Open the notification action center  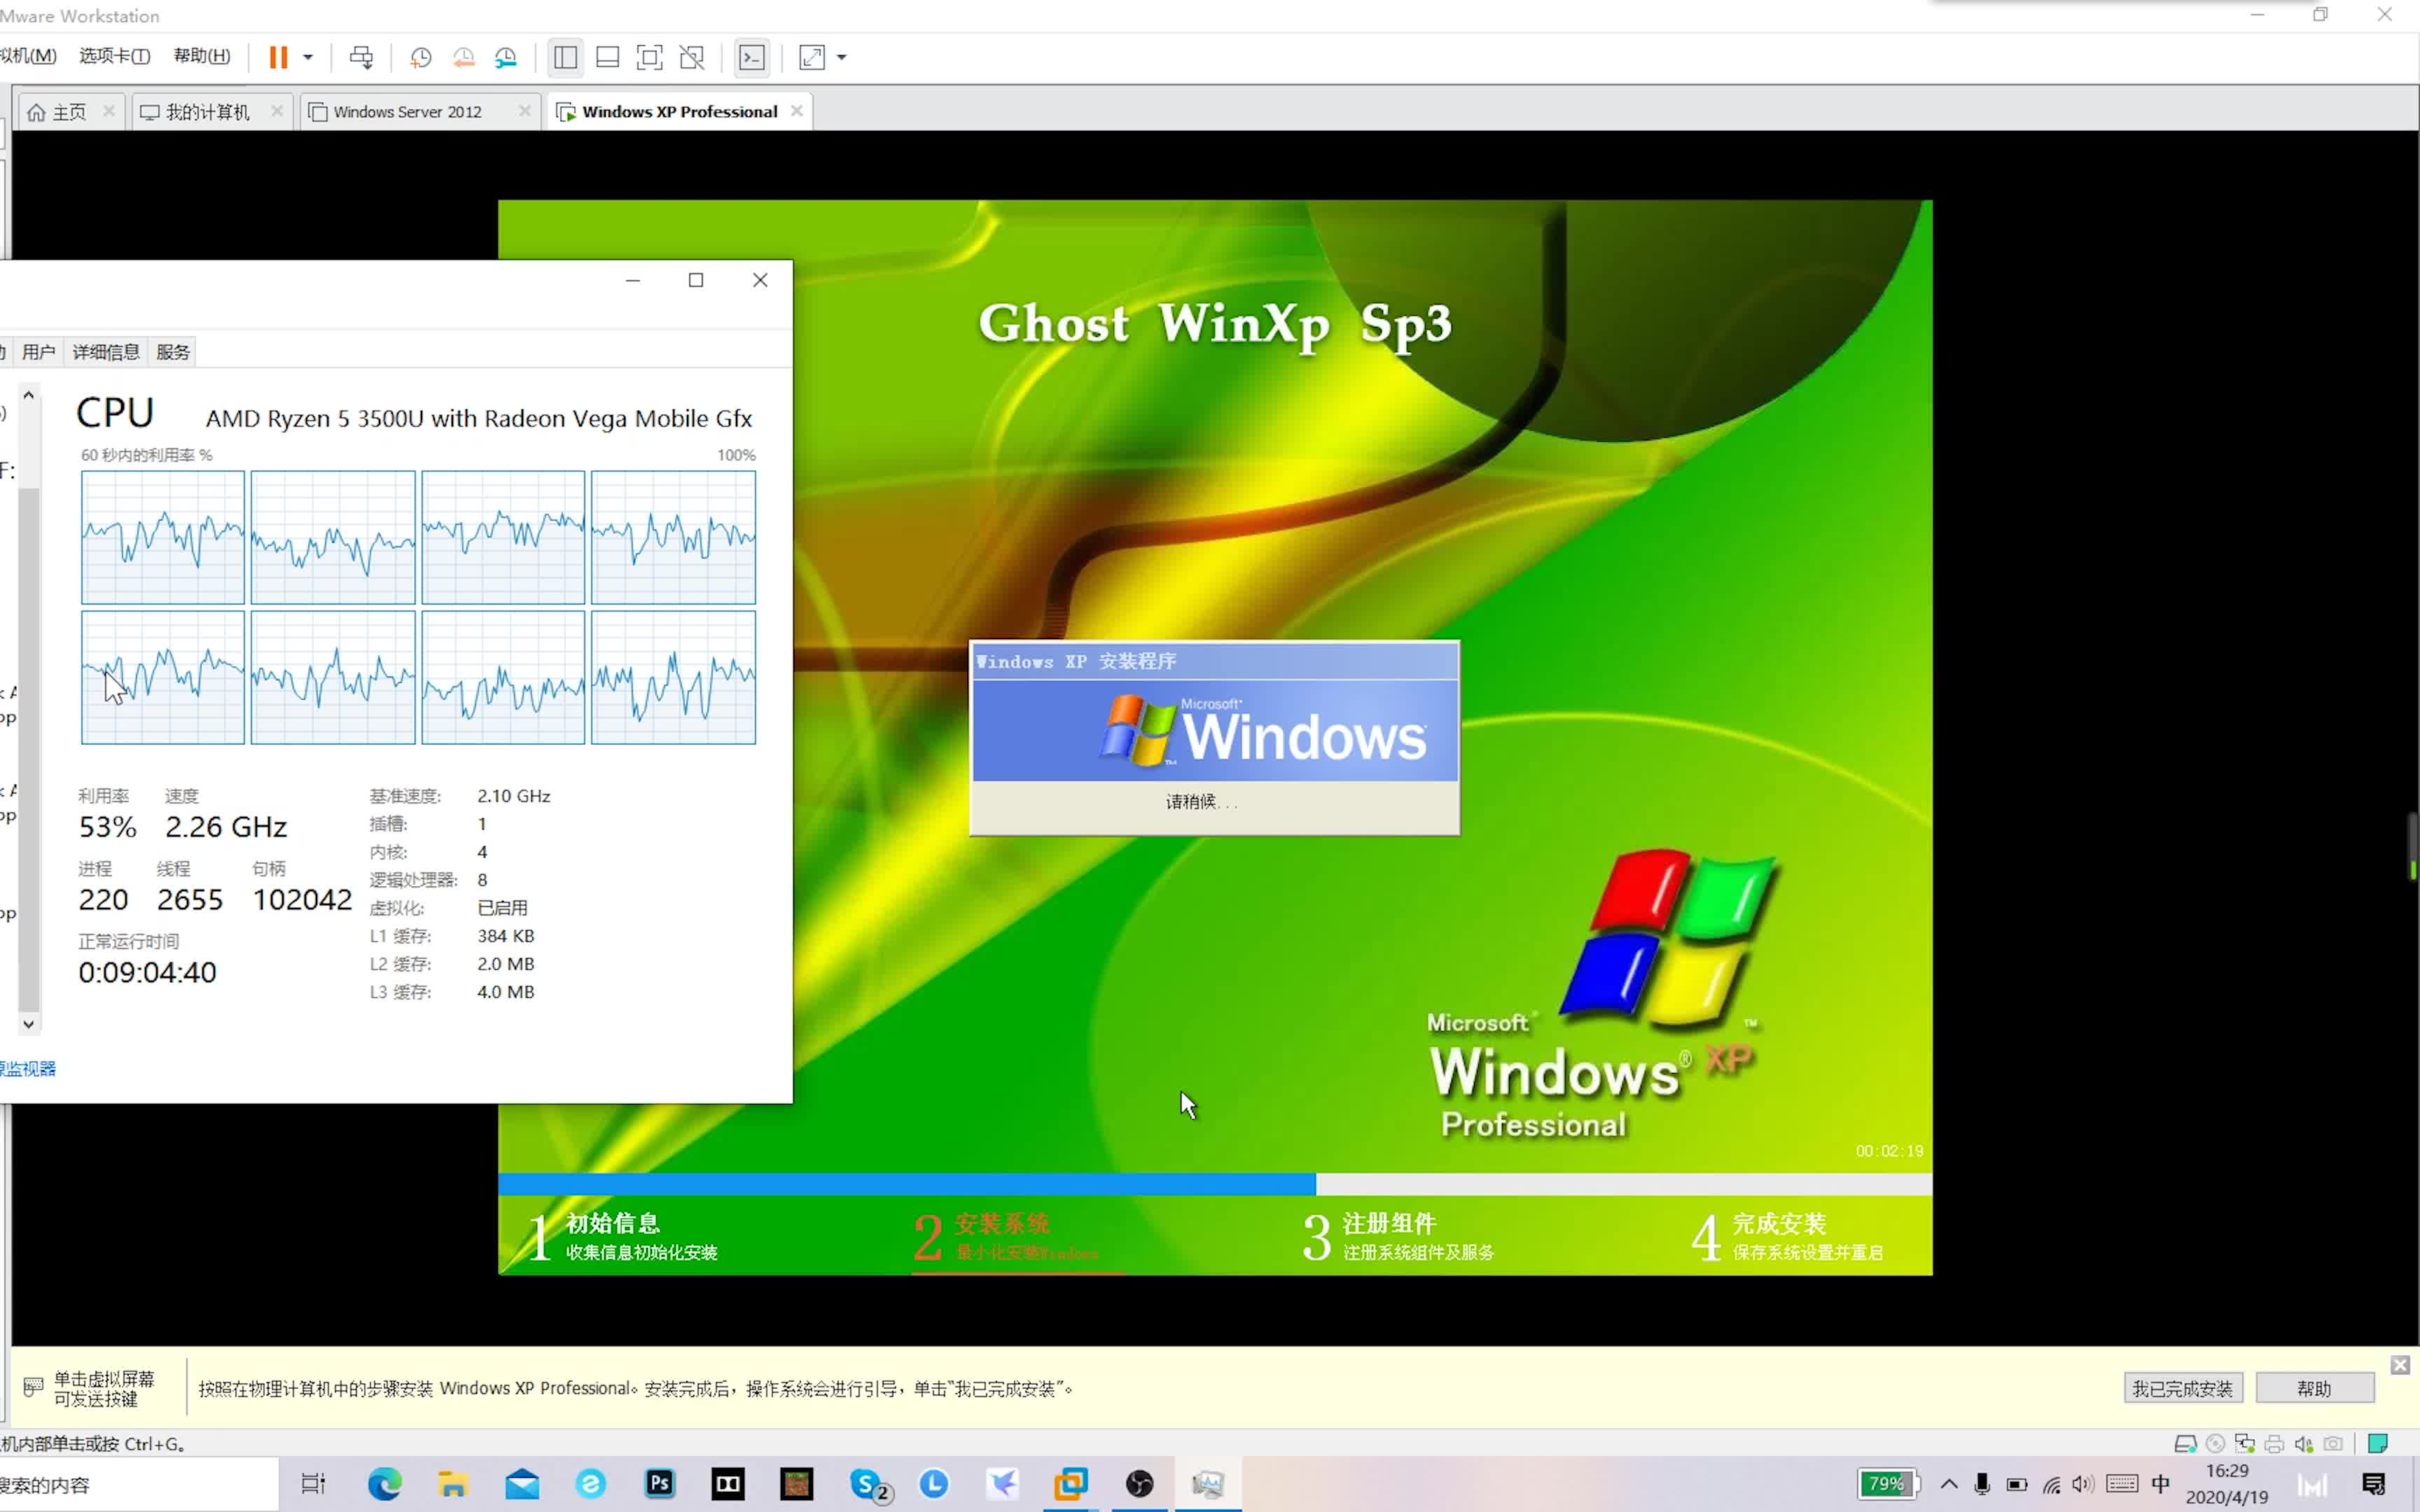[2374, 1484]
